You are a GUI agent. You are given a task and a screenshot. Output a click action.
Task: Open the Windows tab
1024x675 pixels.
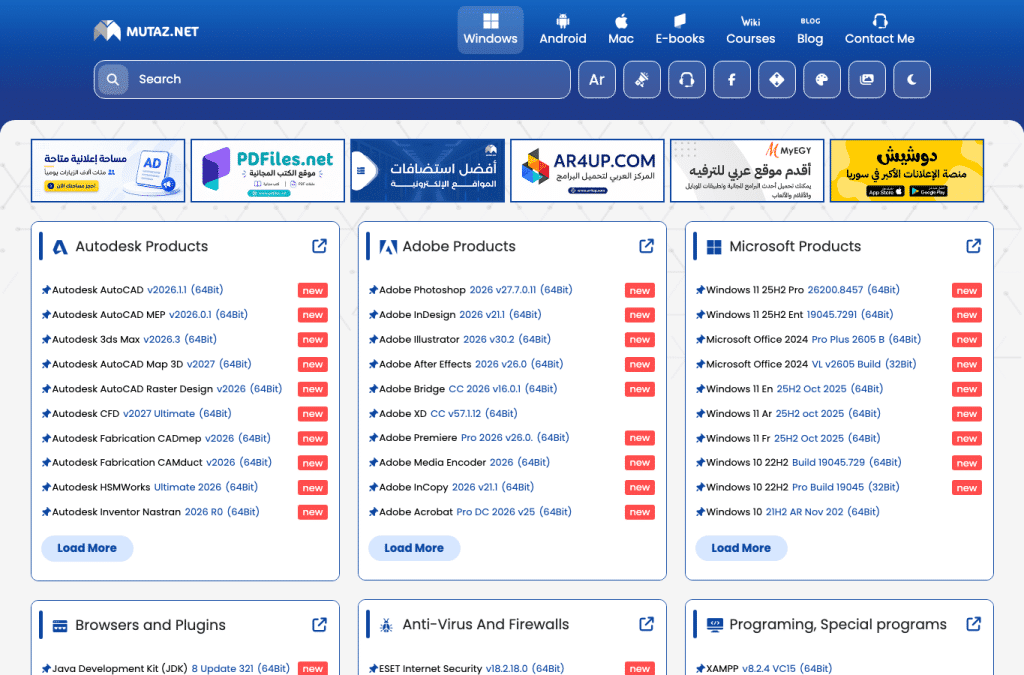pyautogui.click(x=490, y=30)
